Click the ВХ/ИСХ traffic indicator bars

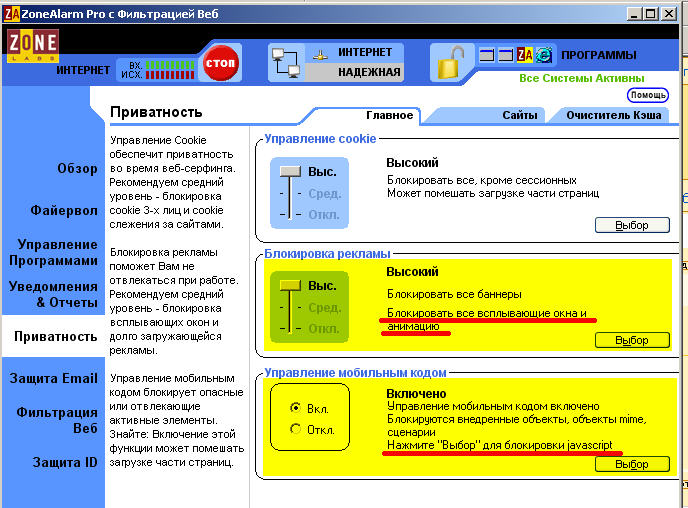click(x=170, y=70)
